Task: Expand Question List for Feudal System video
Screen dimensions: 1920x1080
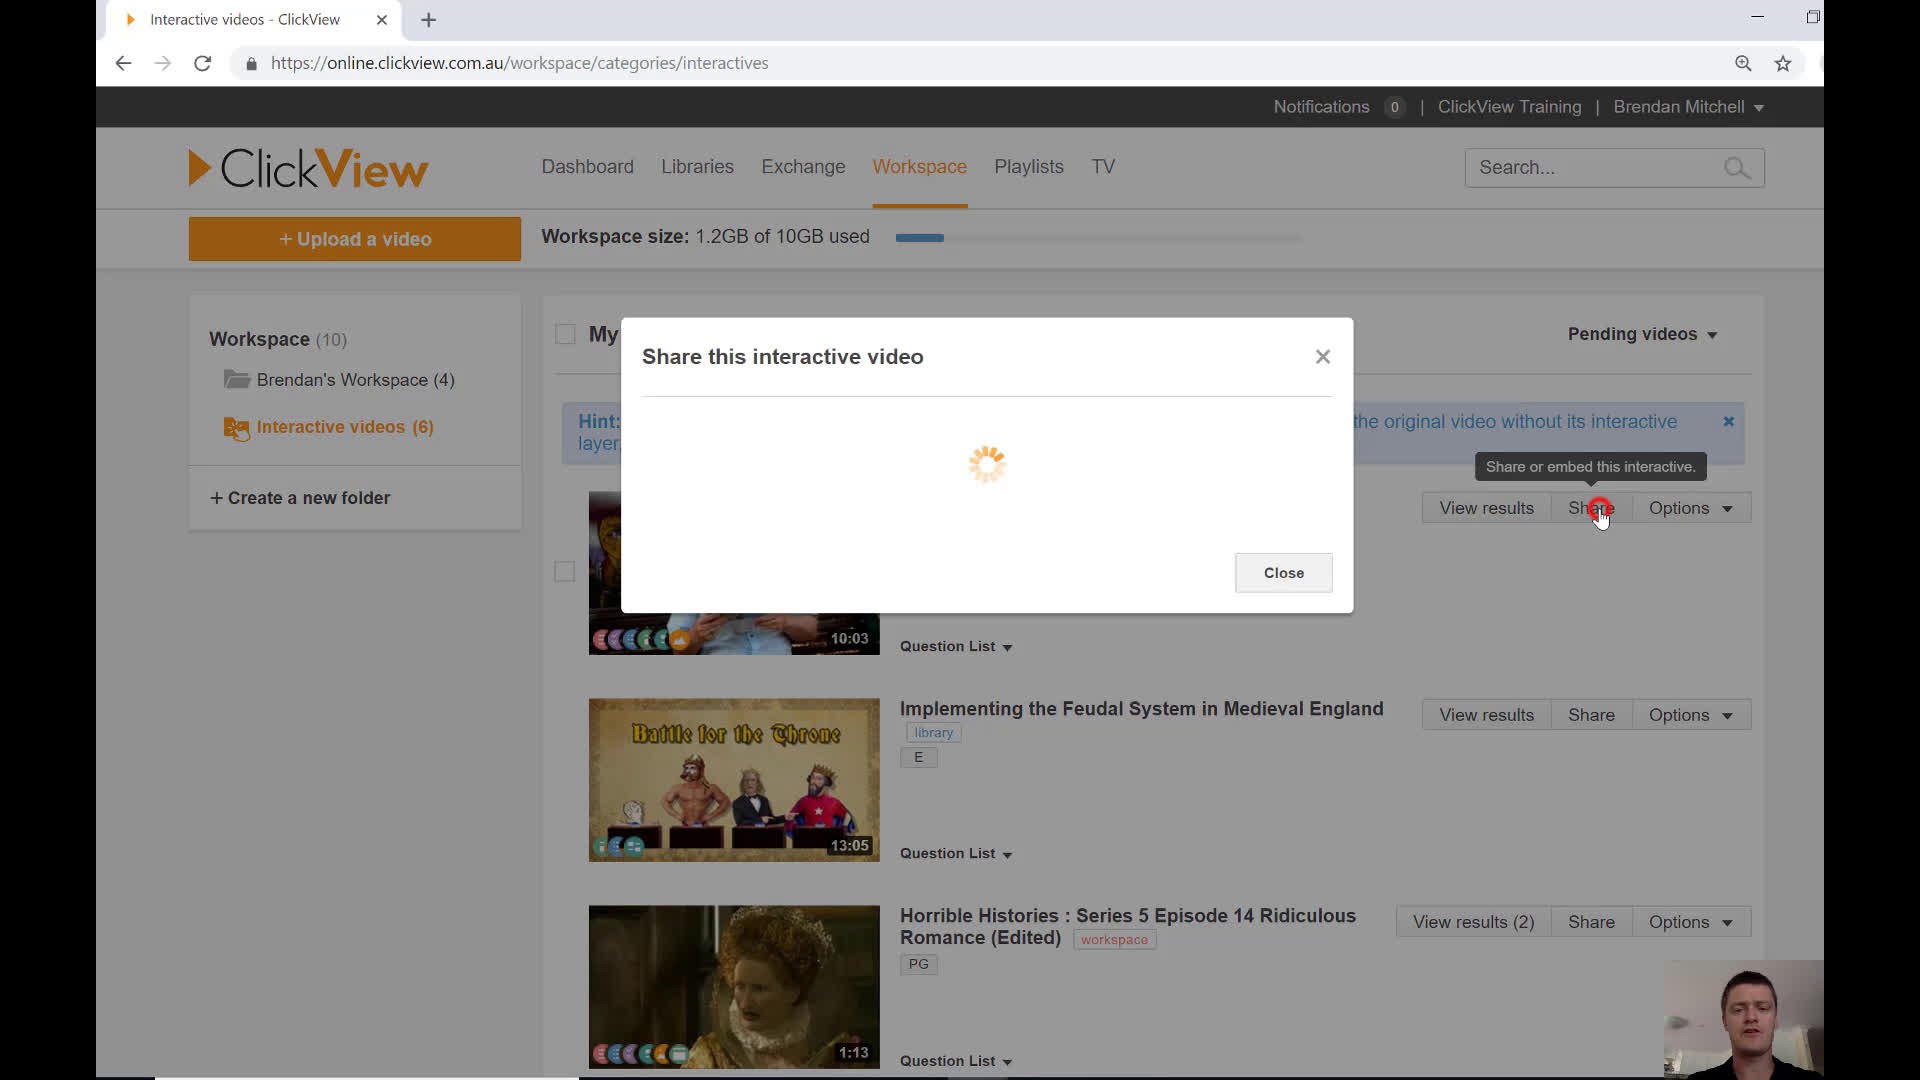Action: [956, 853]
